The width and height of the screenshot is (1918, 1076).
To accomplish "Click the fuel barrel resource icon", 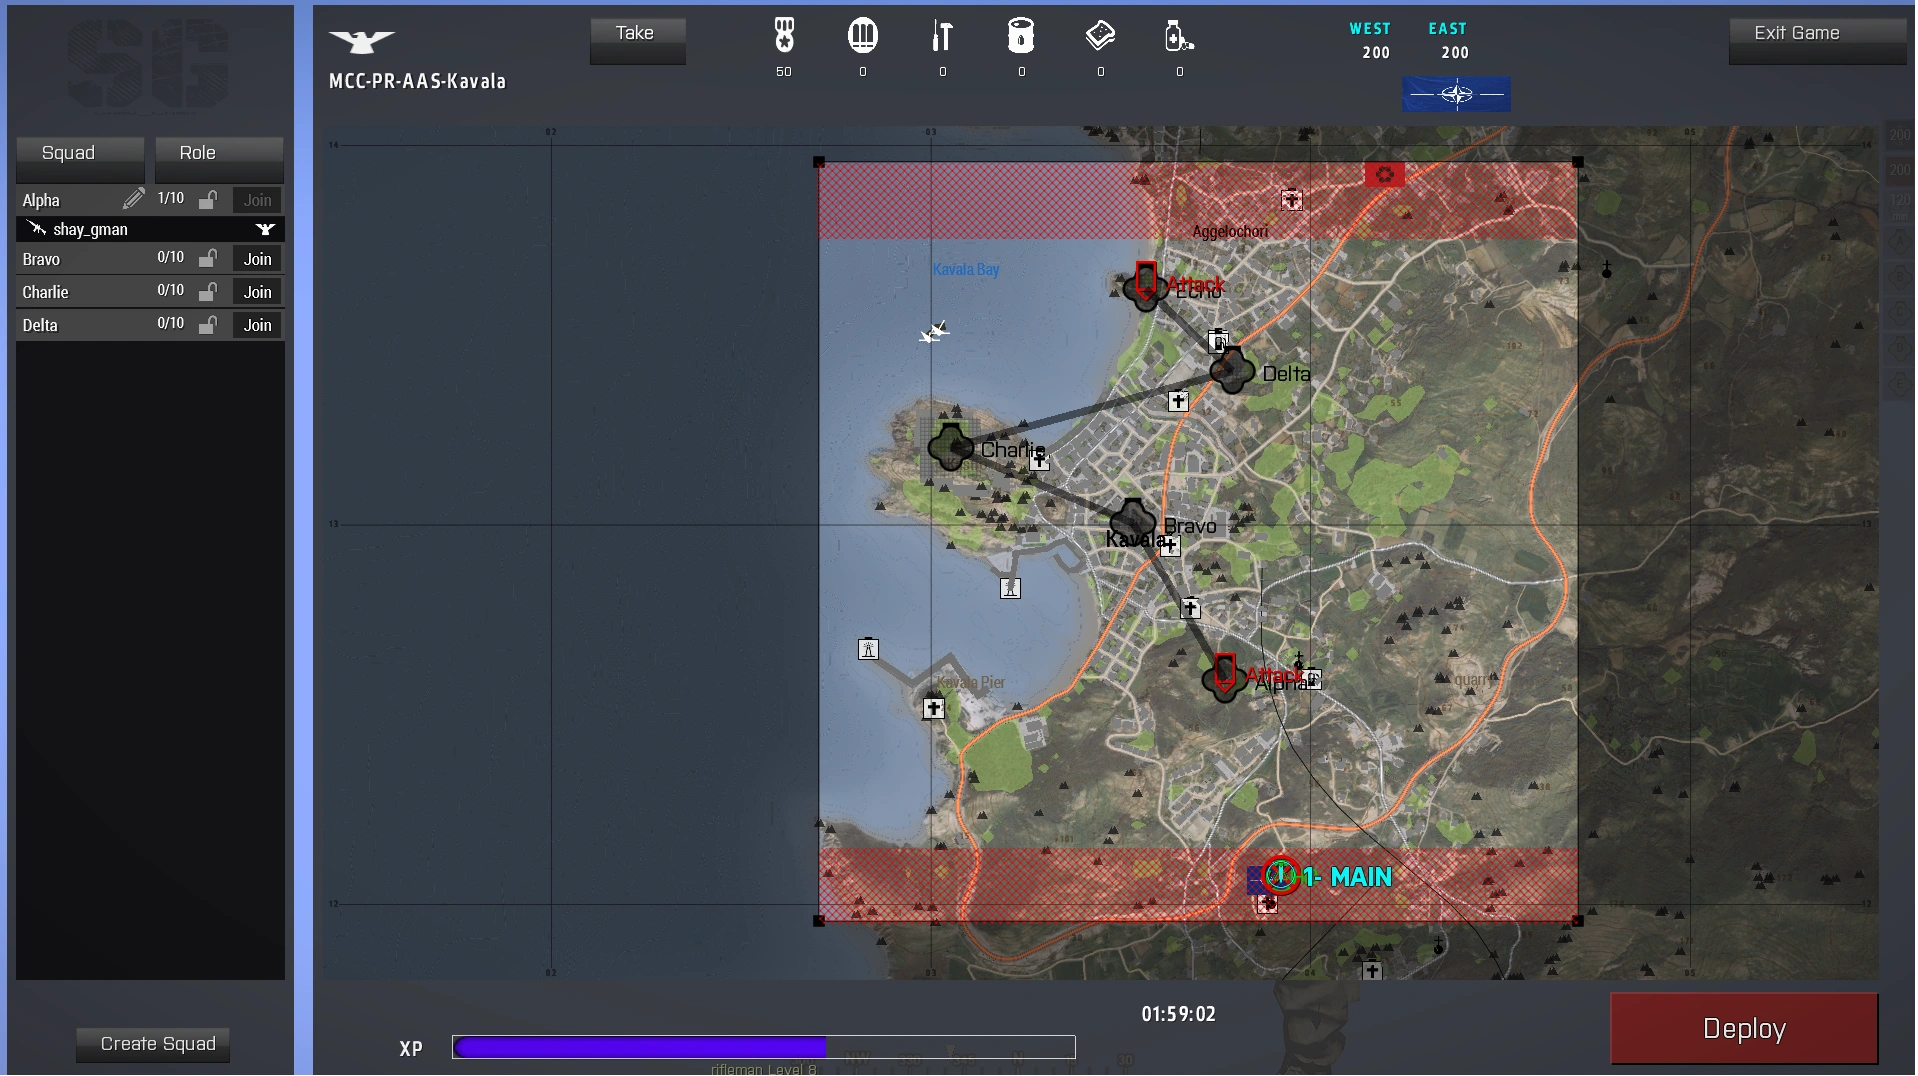I will pos(1021,36).
